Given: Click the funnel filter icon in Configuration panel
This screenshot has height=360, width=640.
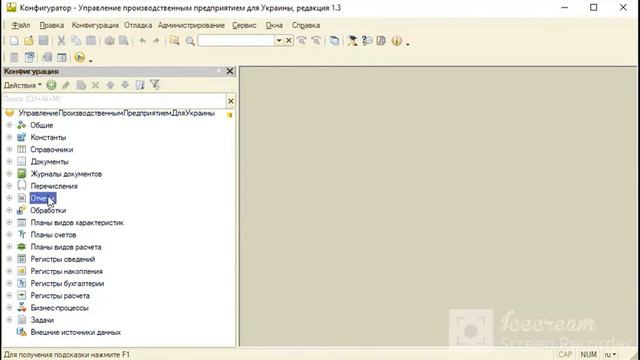Looking at the screenshot, I should [x=154, y=85].
